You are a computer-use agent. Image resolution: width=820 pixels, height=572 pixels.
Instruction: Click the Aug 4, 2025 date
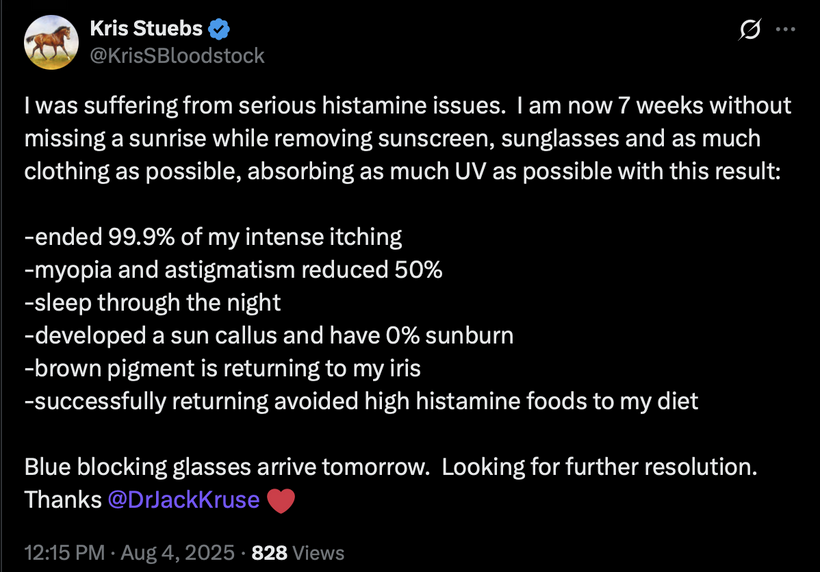pyautogui.click(x=177, y=553)
